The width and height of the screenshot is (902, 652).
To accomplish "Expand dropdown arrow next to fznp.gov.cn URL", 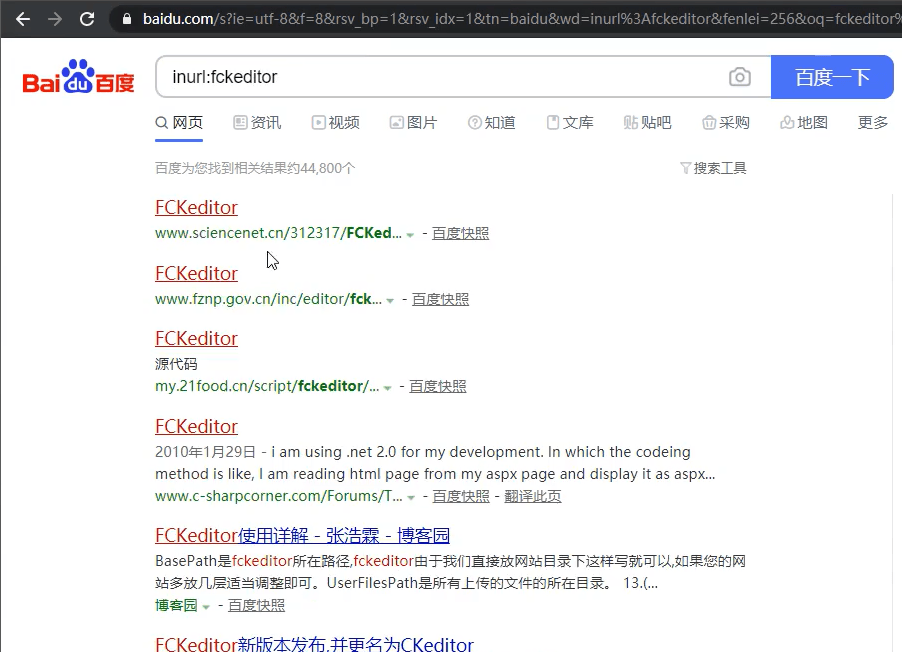I will coord(390,300).
